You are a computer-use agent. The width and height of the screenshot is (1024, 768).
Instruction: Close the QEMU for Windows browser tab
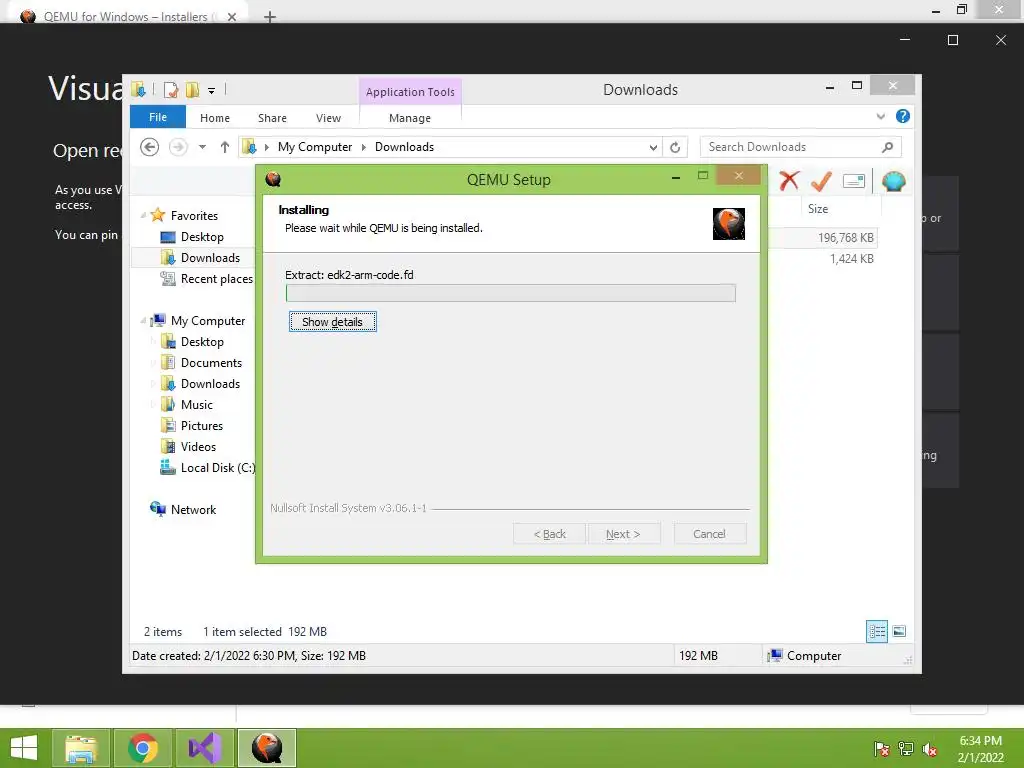click(232, 17)
